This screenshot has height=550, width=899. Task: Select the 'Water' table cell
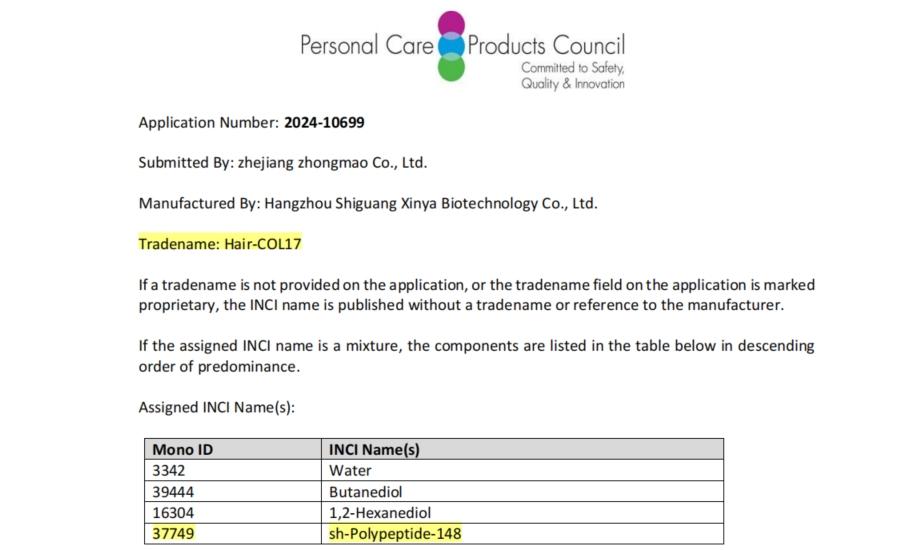350,470
